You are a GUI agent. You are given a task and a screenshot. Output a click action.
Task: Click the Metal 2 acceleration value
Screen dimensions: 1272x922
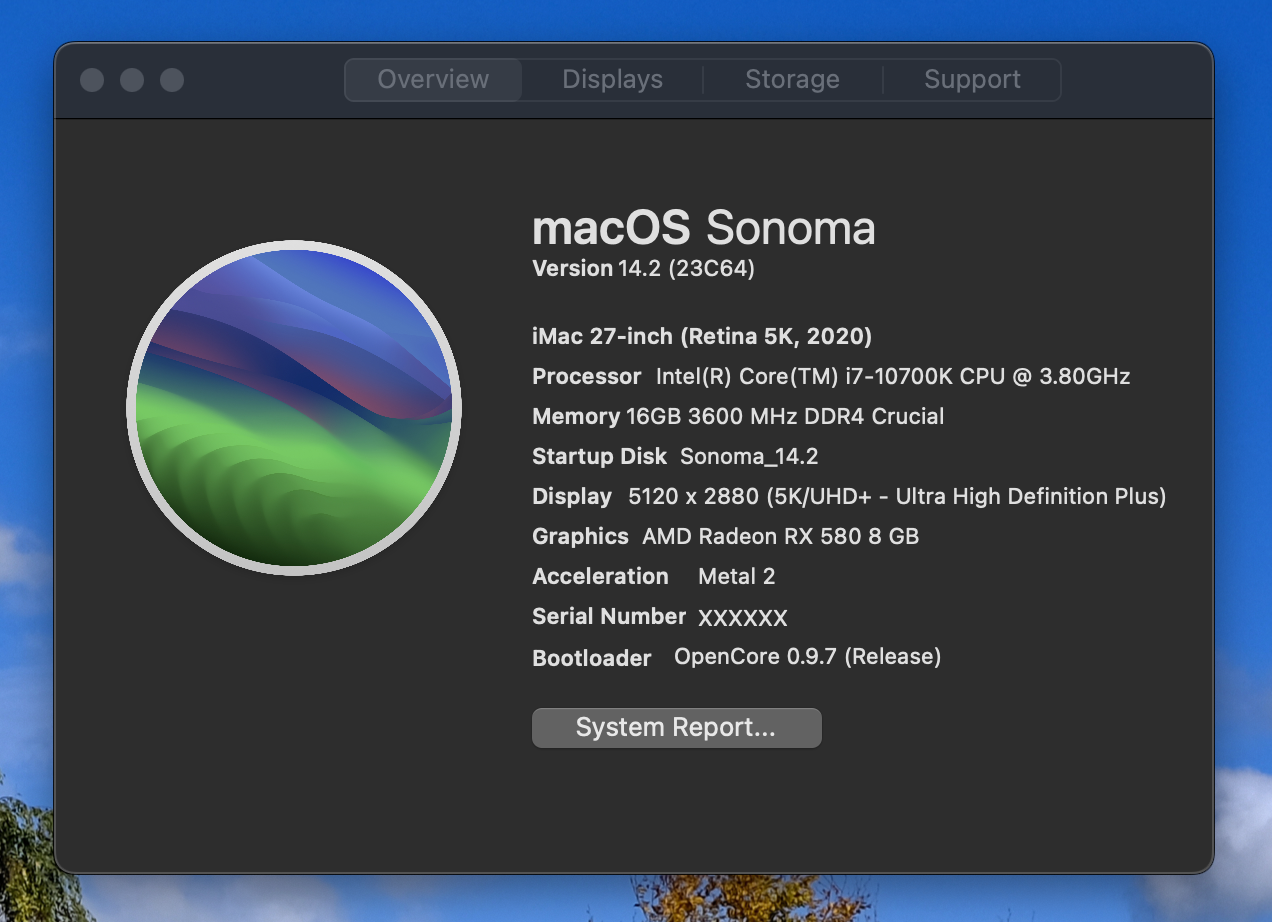pos(736,577)
